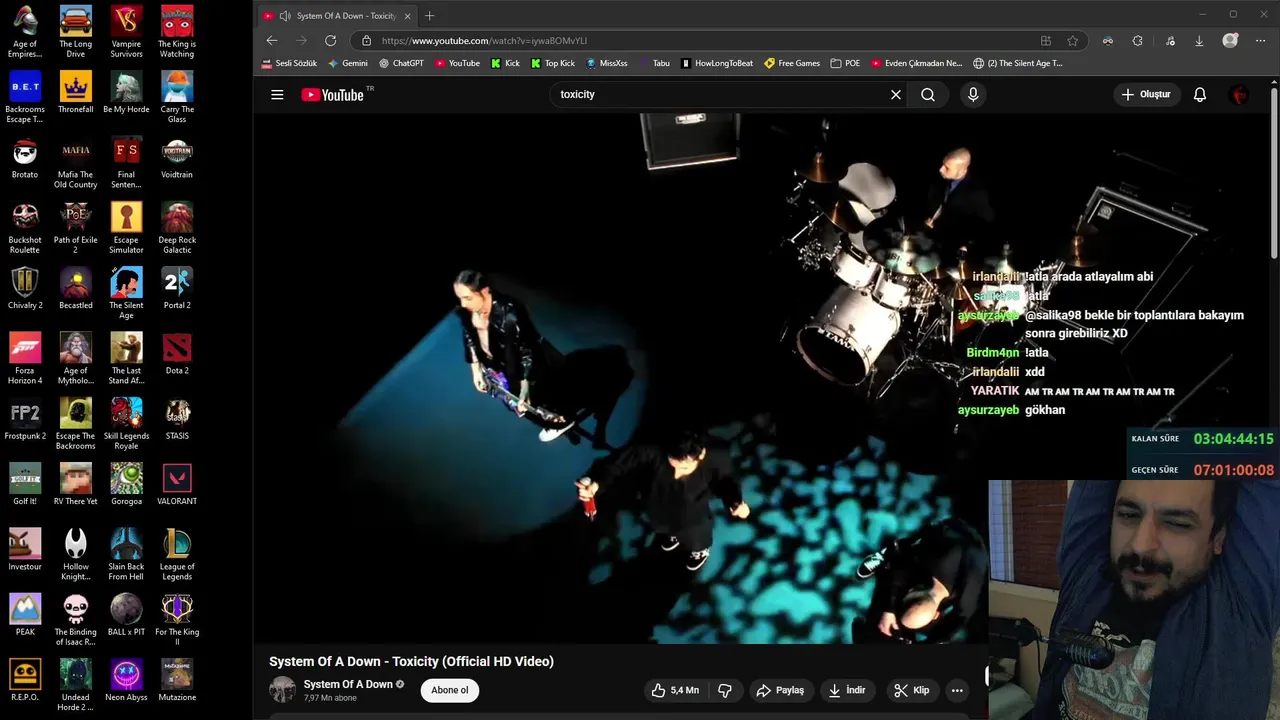1280x720 pixels.
Task: Open the POE bookmarks folder
Action: tap(845, 63)
